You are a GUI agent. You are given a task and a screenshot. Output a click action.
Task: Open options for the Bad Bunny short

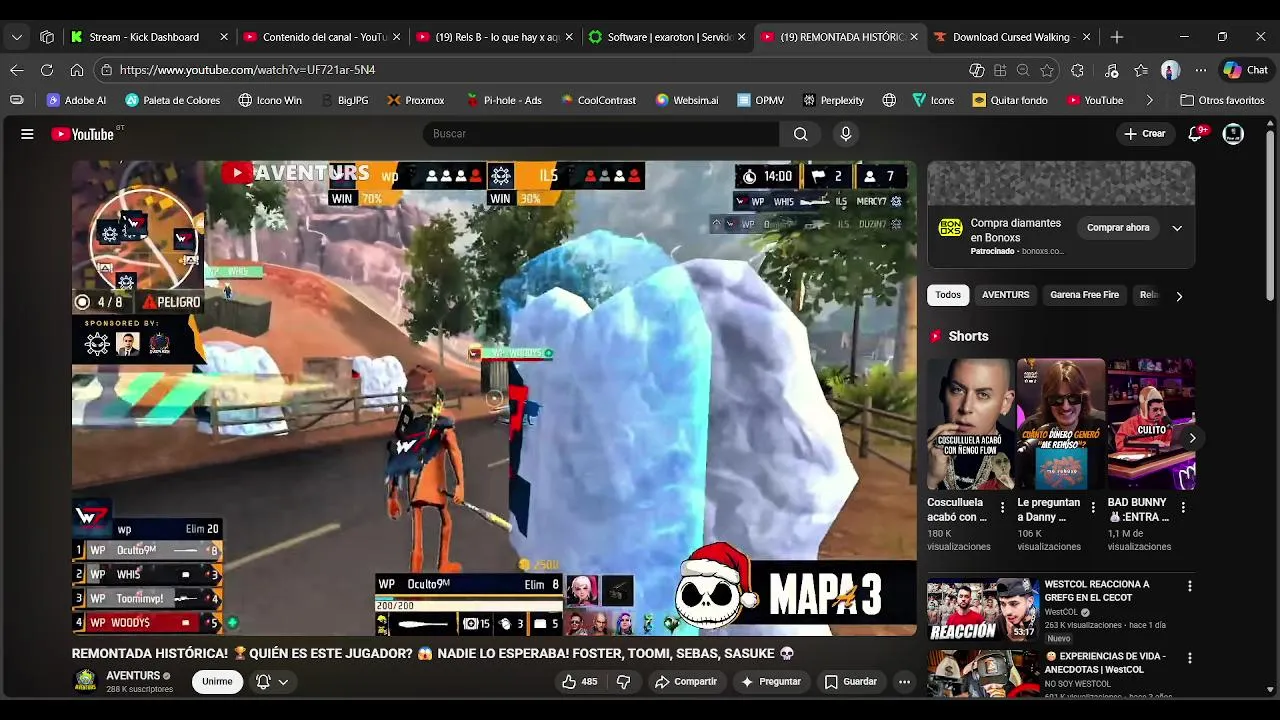pyautogui.click(x=1183, y=508)
